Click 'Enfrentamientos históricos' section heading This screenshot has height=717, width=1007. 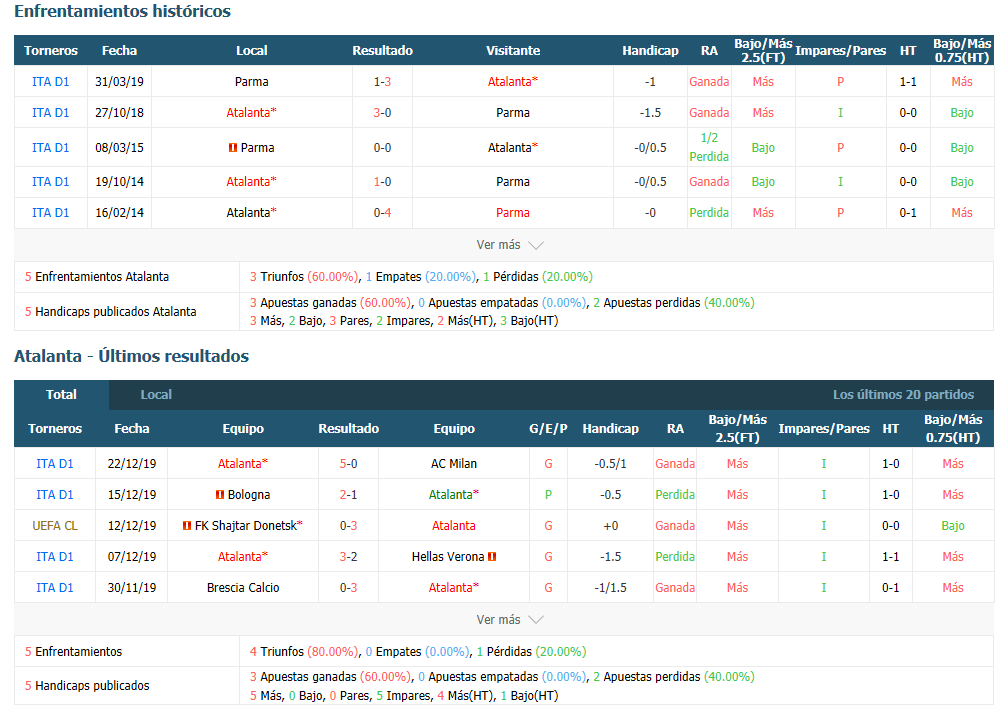122,11
